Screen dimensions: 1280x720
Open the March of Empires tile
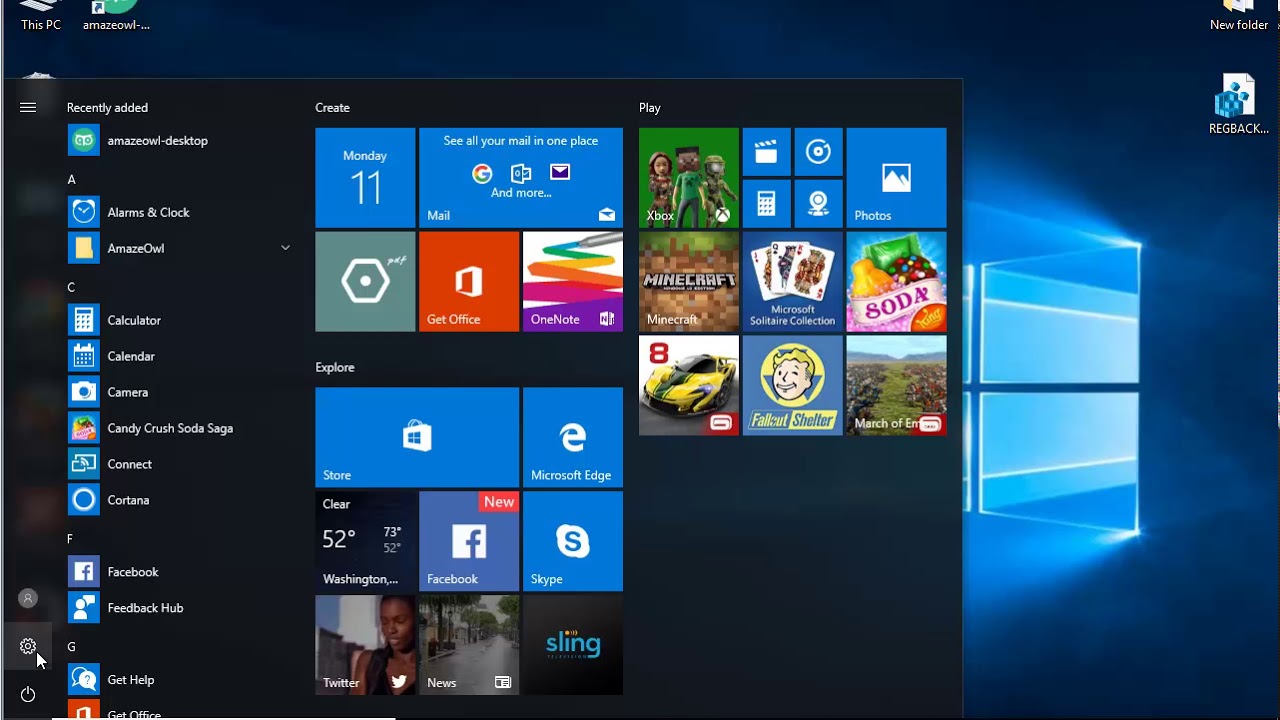coord(897,386)
